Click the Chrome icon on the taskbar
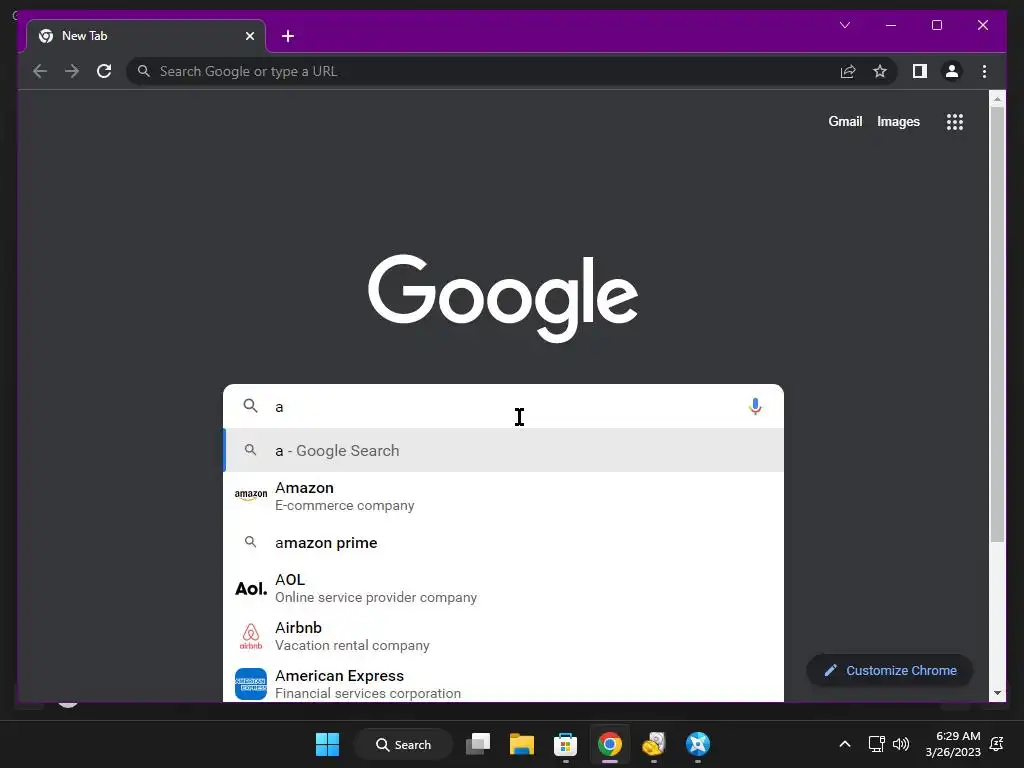Screen dimensions: 1024x768 click(609, 744)
